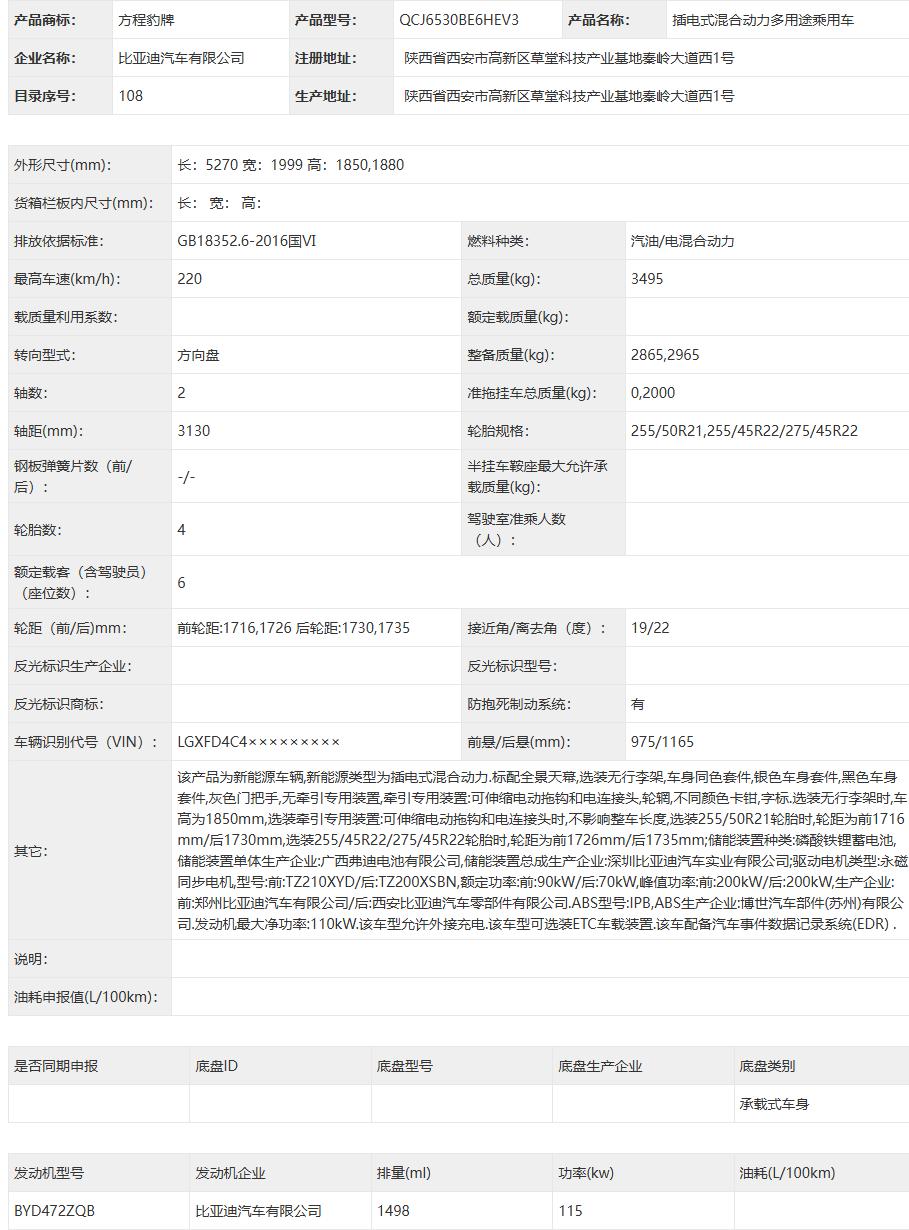Click the 轴数 value 2

click(181, 393)
